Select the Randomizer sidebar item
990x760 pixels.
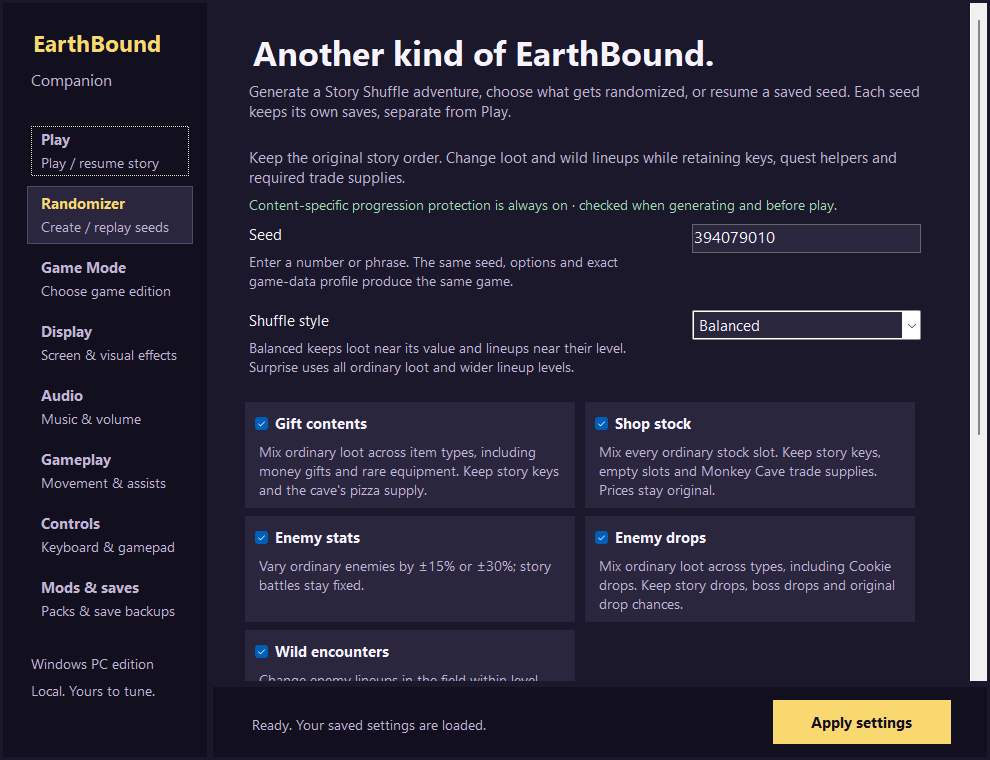pyautogui.click(x=110, y=215)
